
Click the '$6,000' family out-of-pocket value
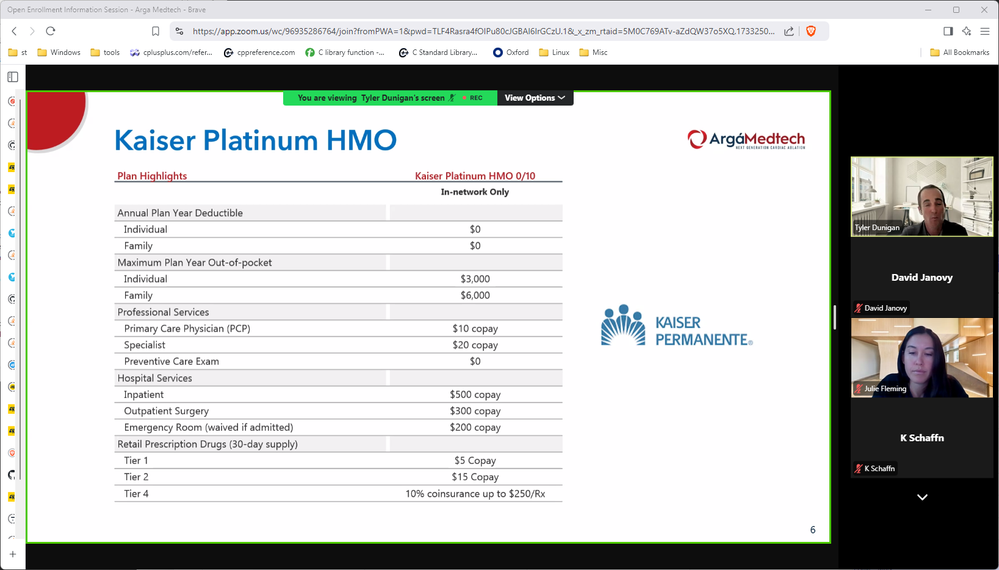tap(475, 296)
